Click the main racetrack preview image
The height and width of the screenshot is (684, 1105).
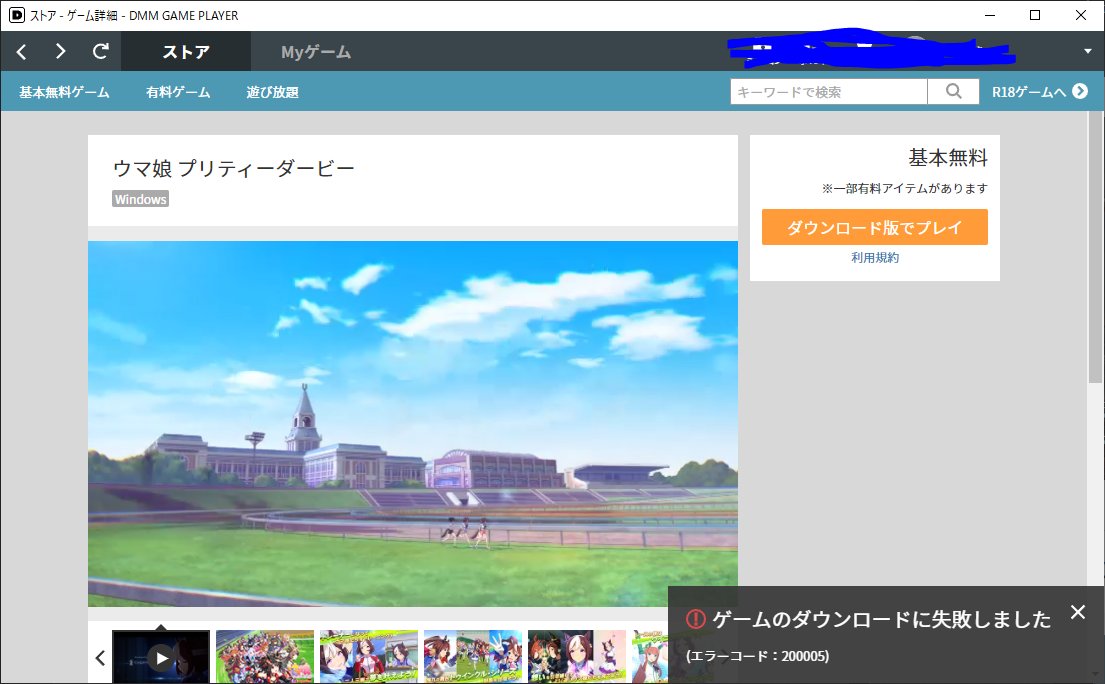click(x=413, y=423)
